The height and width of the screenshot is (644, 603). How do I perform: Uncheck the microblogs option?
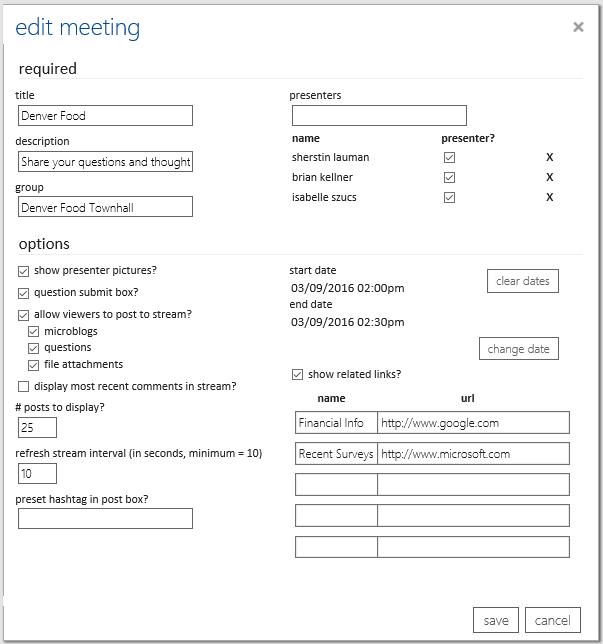34,331
